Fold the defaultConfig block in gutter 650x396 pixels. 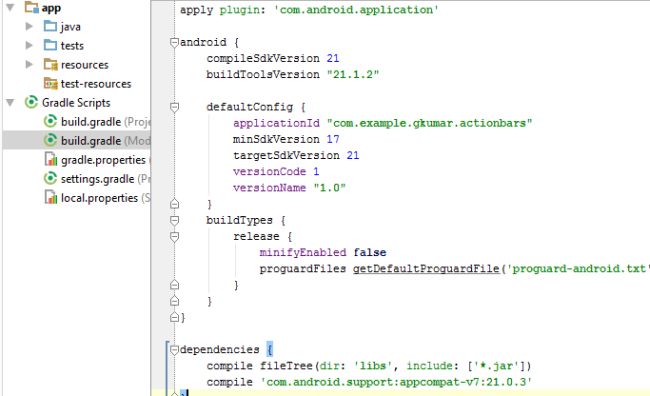pos(175,107)
